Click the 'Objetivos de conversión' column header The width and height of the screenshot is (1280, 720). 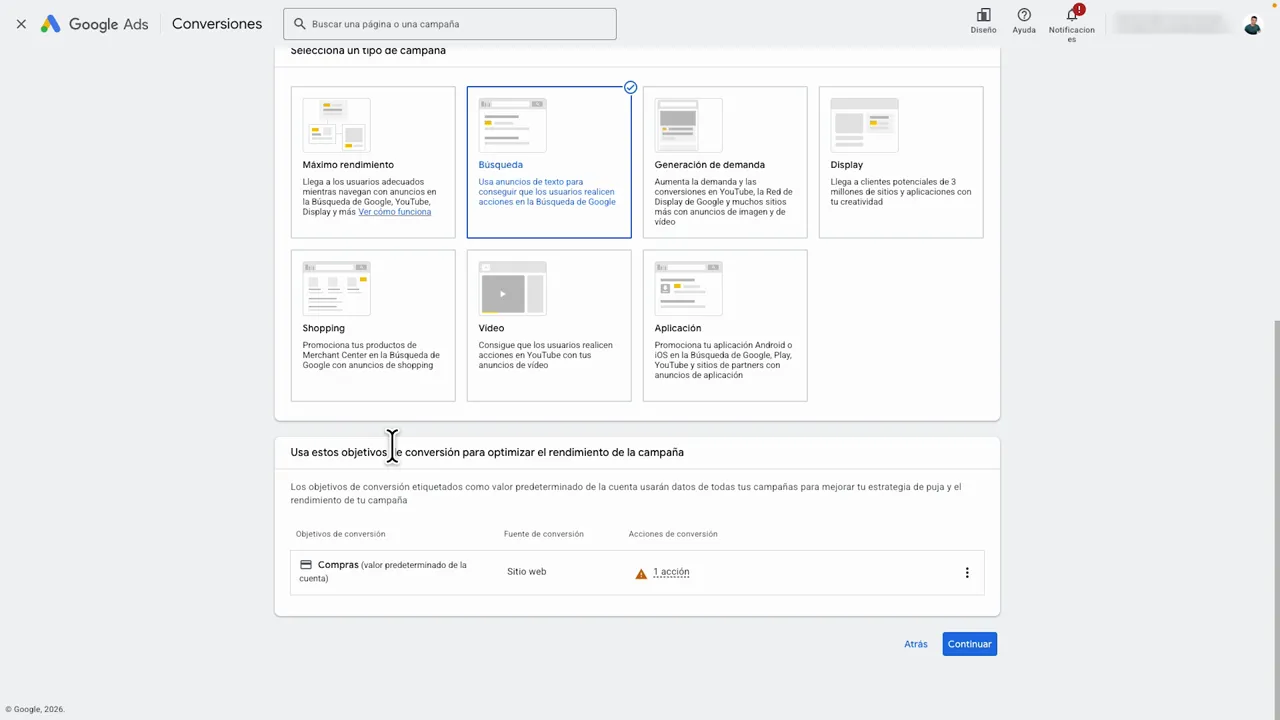click(340, 534)
